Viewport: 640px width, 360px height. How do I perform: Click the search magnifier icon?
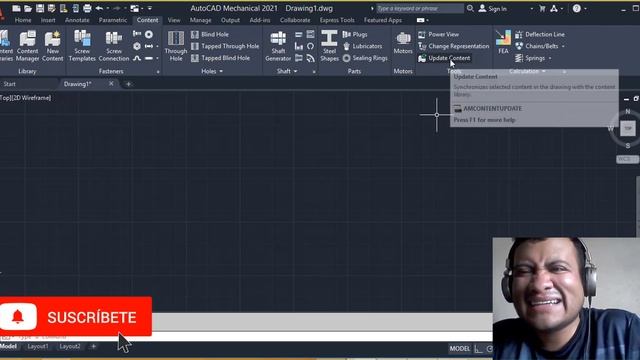[470, 8]
